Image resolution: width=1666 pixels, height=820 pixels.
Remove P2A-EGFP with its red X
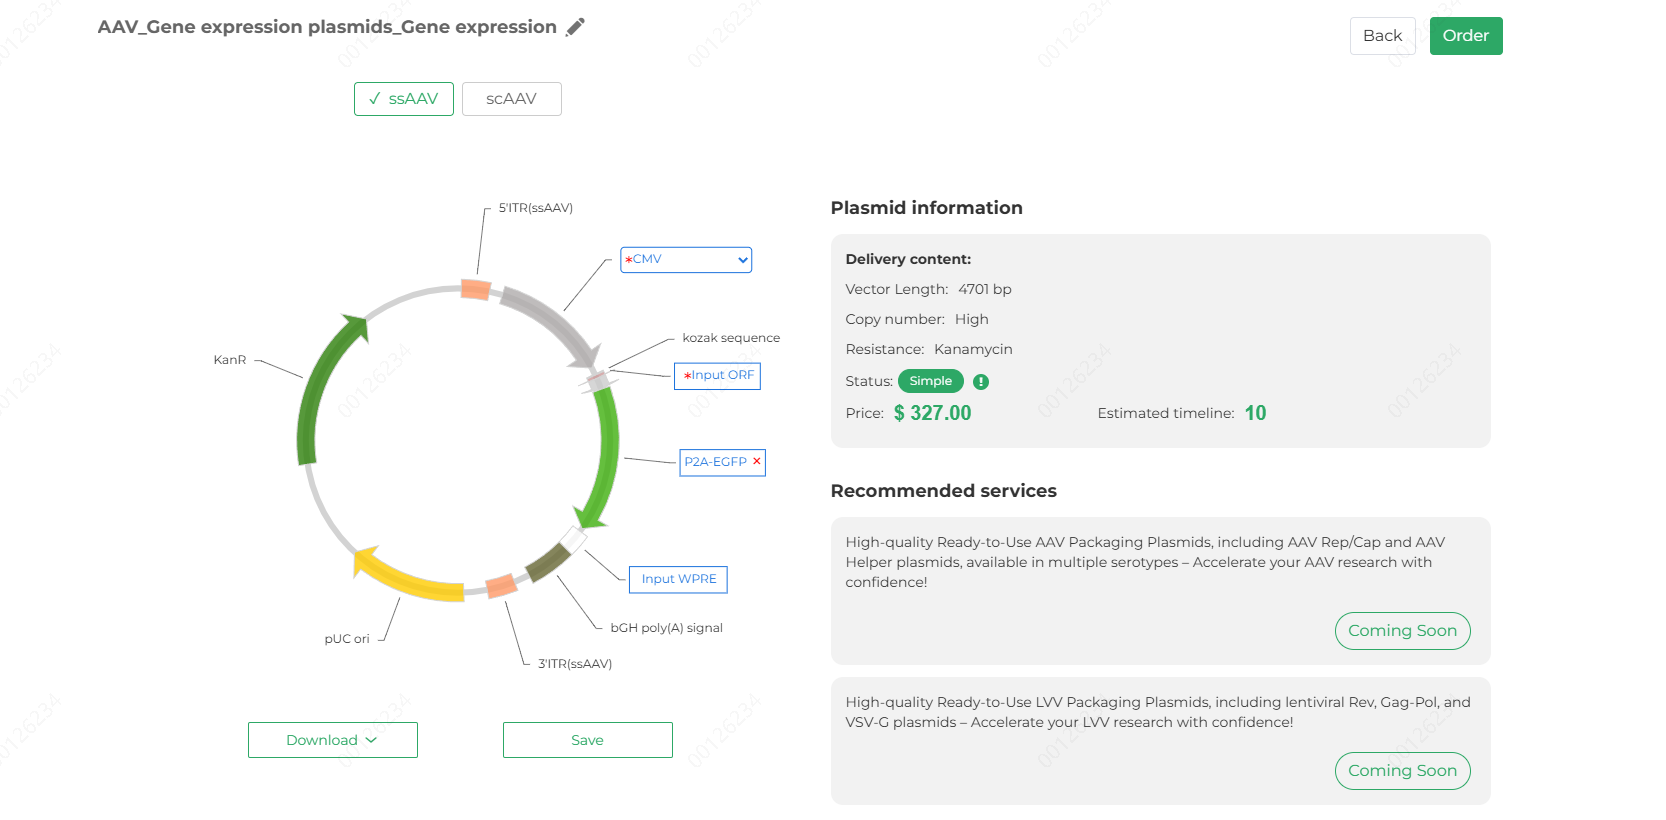click(x=757, y=461)
